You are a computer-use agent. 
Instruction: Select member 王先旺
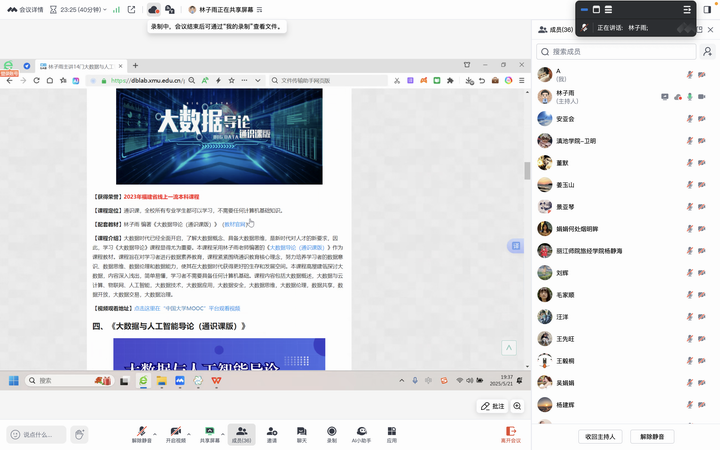pyautogui.click(x=565, y=339)
